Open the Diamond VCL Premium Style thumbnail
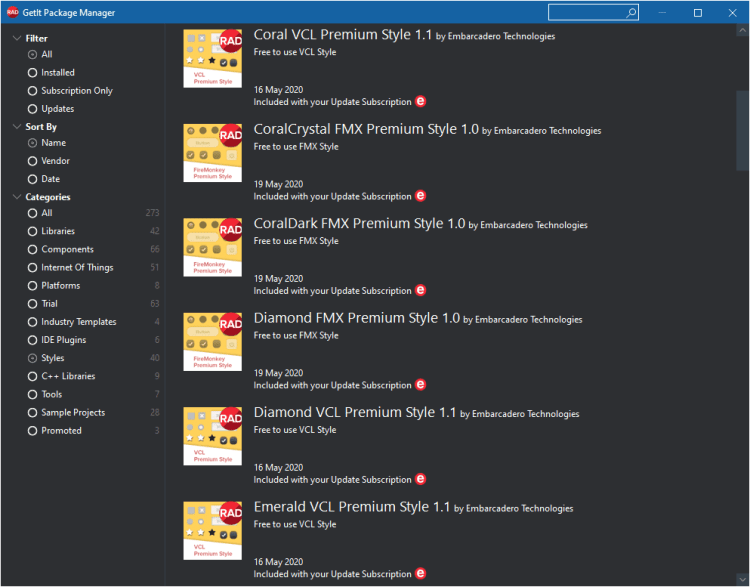750x587 pixels. point(212,436)
